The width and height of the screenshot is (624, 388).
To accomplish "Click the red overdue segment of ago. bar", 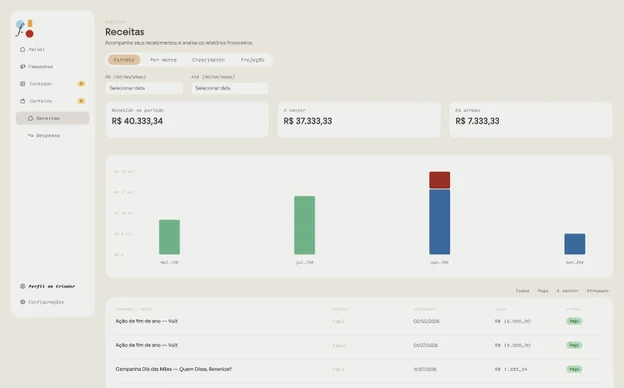I will [440, 180].
